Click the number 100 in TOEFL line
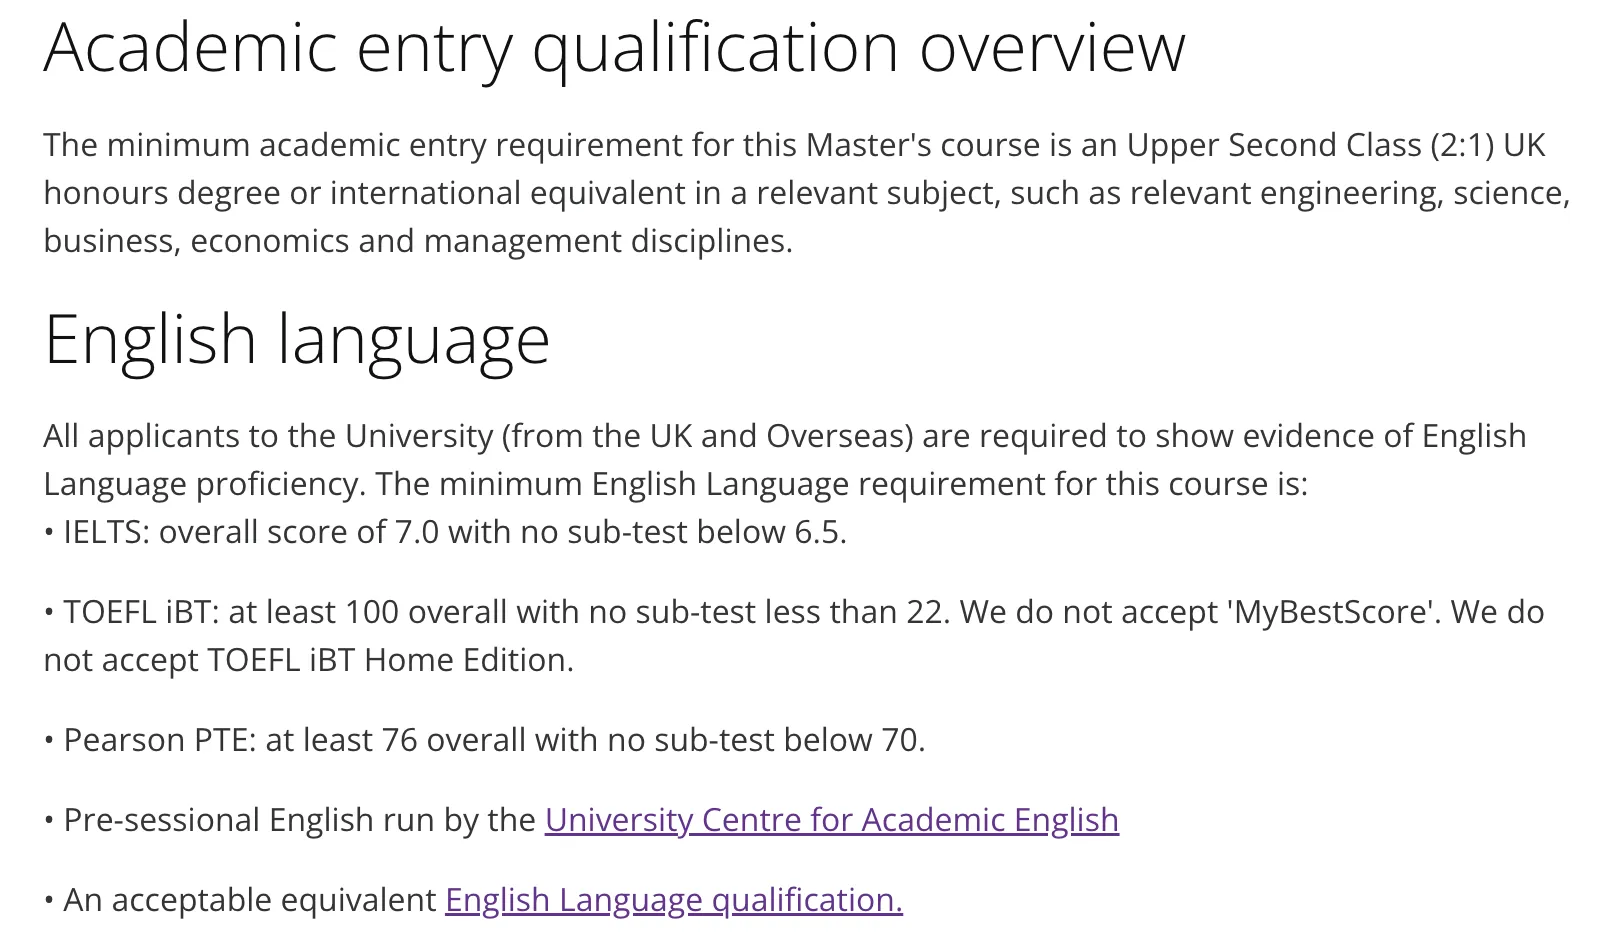1614x948 pixels. pyautogui.click(x=372, y=612)
